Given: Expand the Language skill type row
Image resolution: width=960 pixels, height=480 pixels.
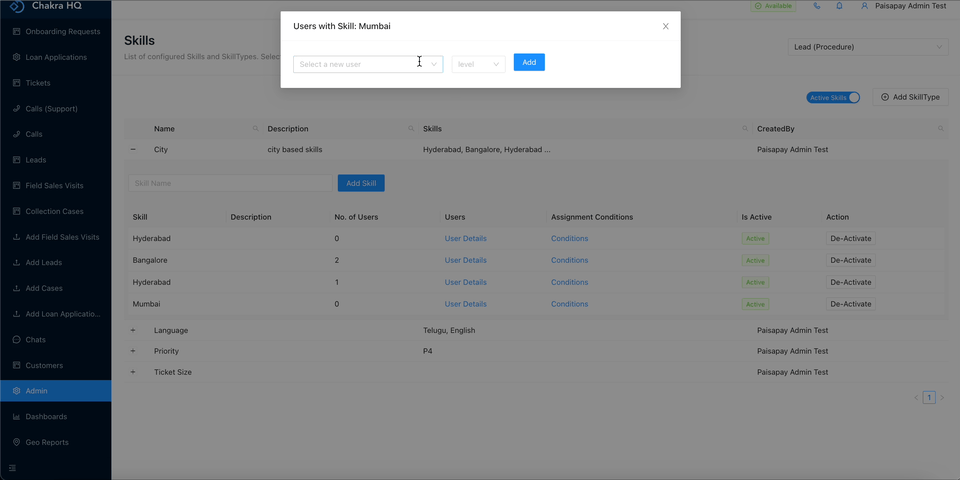Looking at the screenshot, I should [x=133, y=331].
